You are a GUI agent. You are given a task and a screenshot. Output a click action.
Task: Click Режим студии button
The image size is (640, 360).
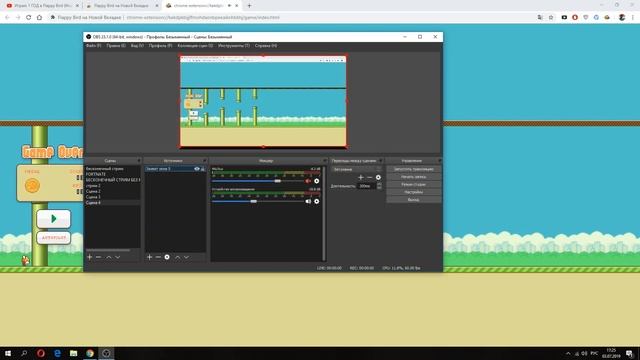click(x=413, y=184)
